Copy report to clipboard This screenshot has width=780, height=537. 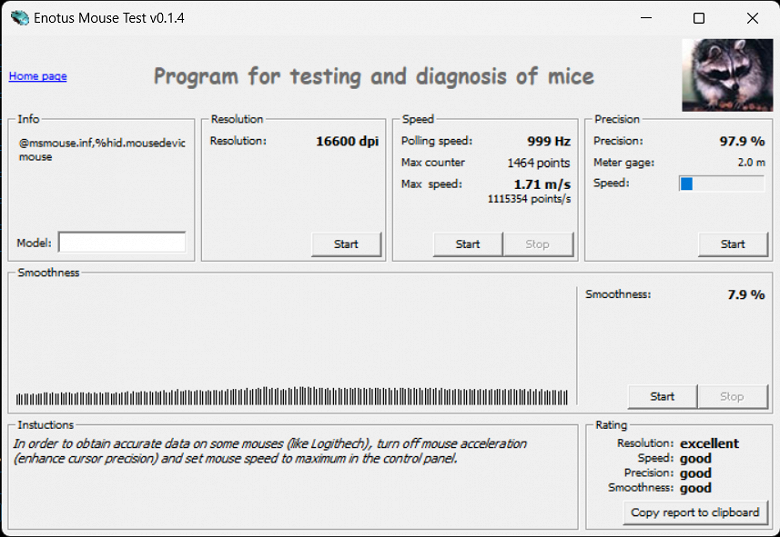pyautogui.click(x=695, y=512)
